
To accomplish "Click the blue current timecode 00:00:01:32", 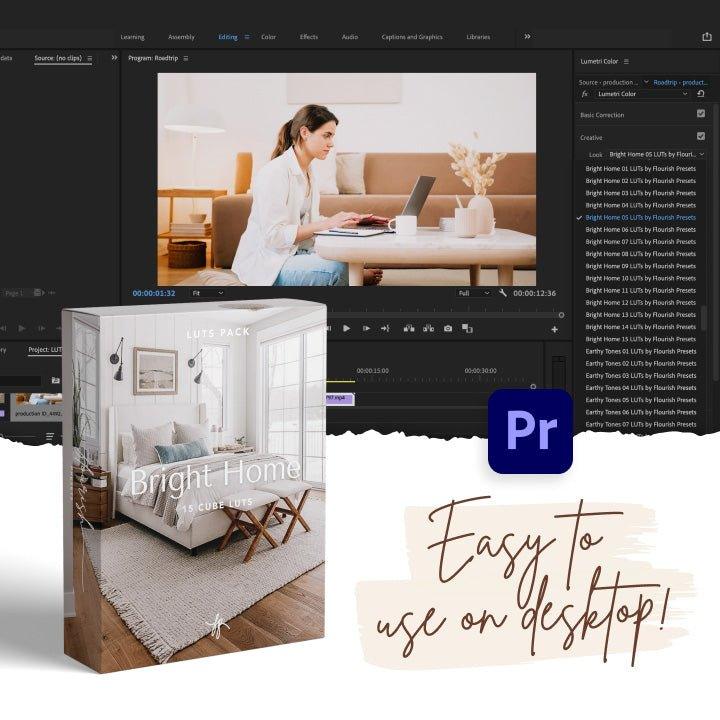I will 154,293.
